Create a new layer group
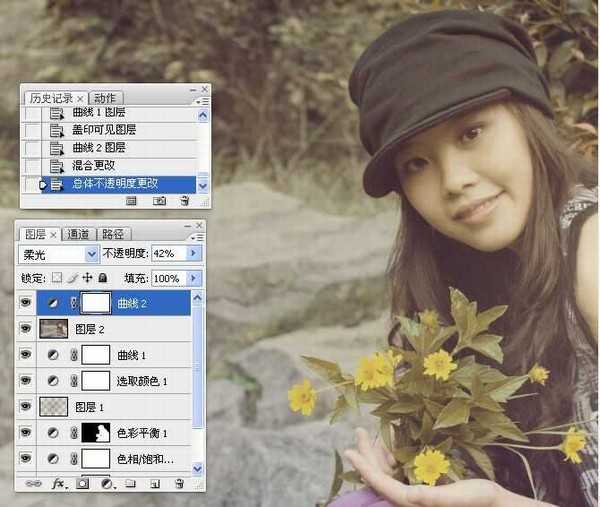 click(130, 483)
